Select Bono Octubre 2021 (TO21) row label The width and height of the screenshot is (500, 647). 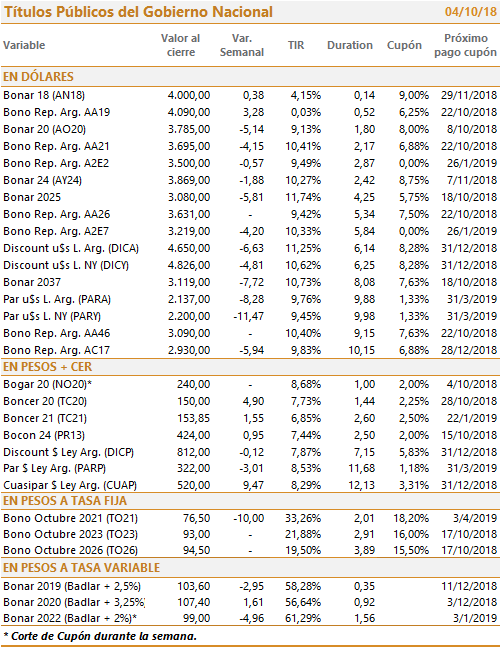(71, 518)
